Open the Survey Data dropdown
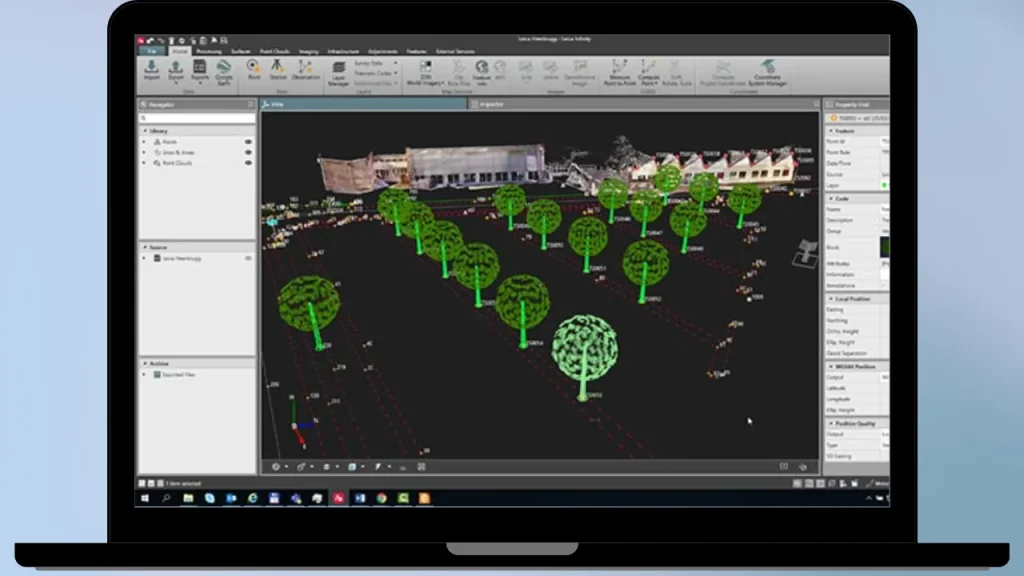The width and height of the screenshot is (1024, 576). tap(375, 63)
